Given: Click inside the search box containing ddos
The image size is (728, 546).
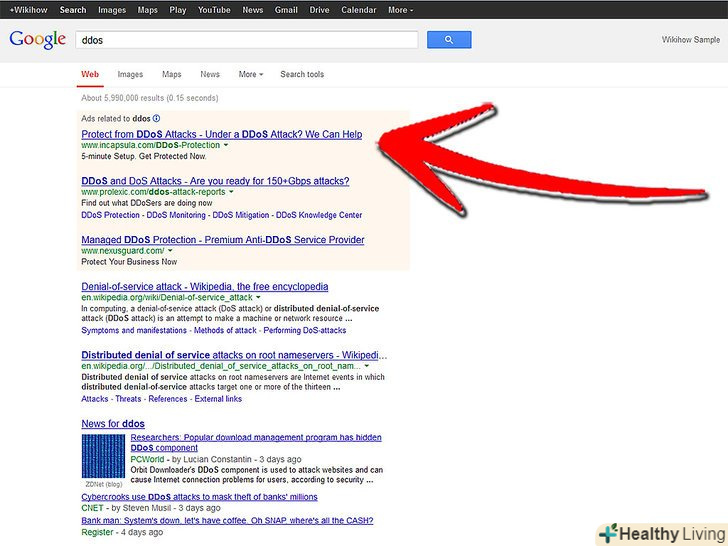Looking at the screenshot, I should tap(247, 40).
